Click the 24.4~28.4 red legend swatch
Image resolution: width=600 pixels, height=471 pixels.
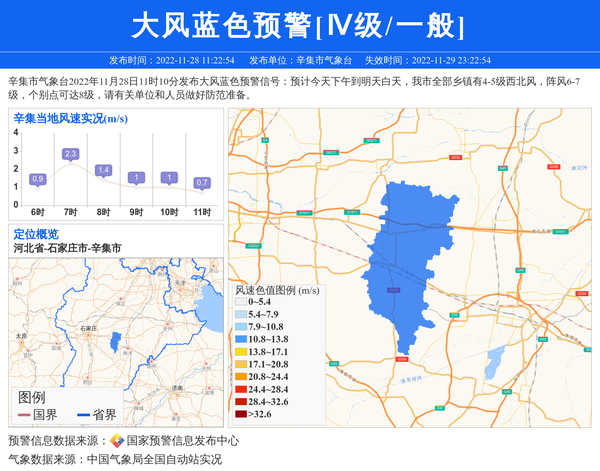pyautogui.click(x=241, y=390)
